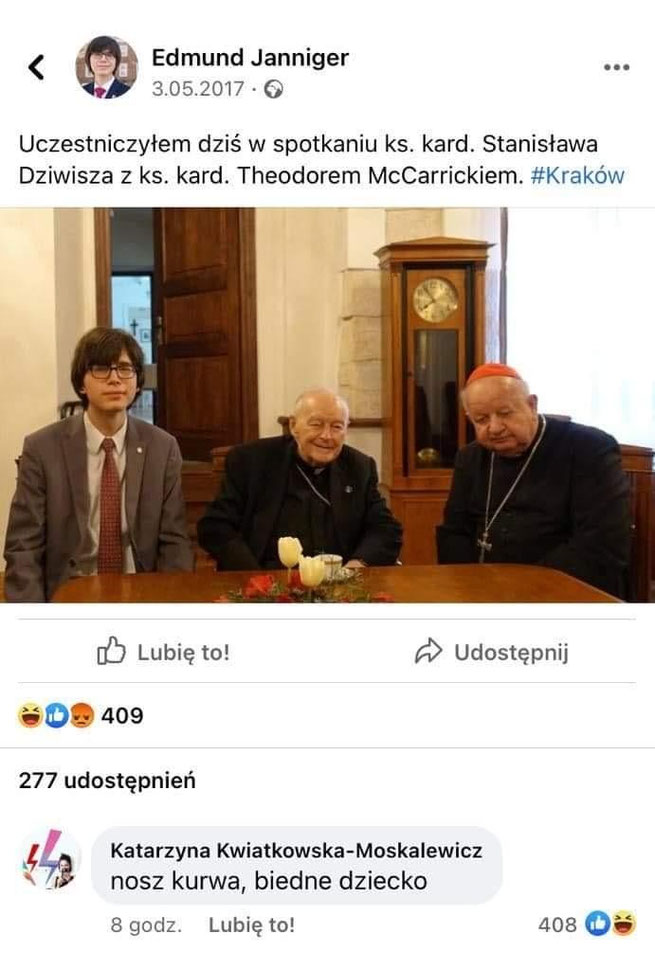Open Katarzyna Kwiatkowska-Moskalewicz's profile name

[x=296, y=851]
